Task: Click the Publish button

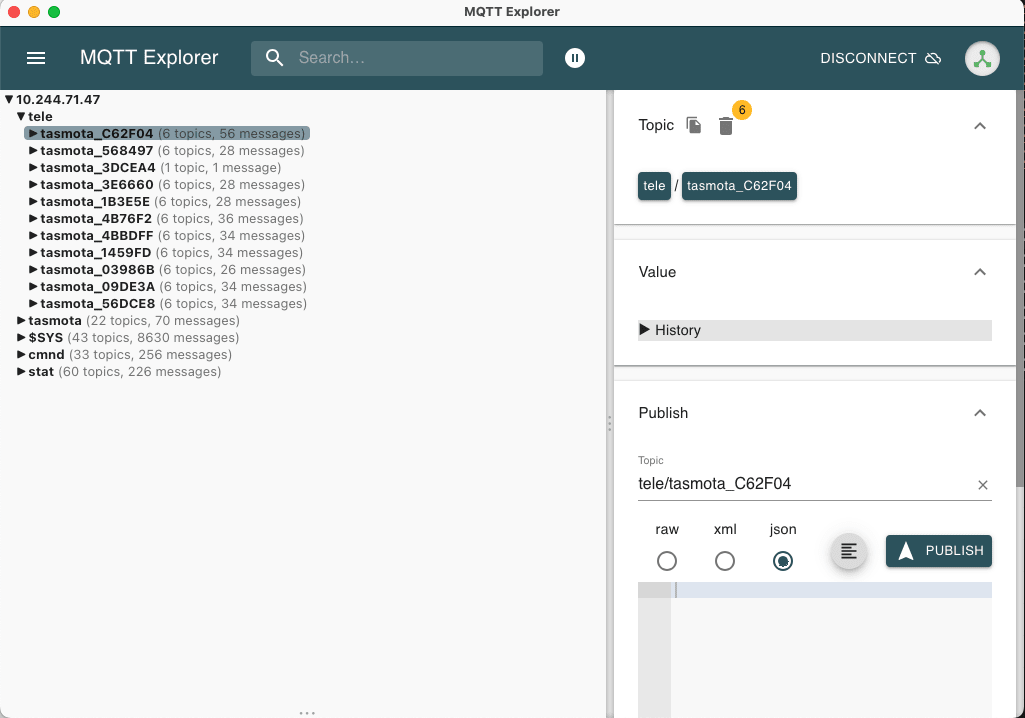Action: [939, 551]
